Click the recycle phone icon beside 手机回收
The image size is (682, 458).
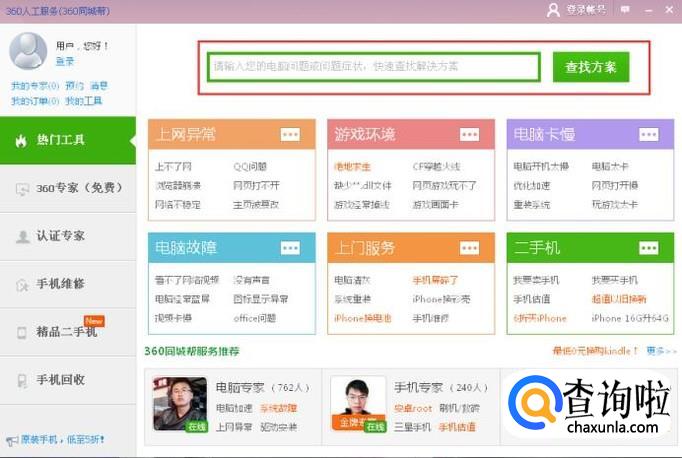[22, 381]
